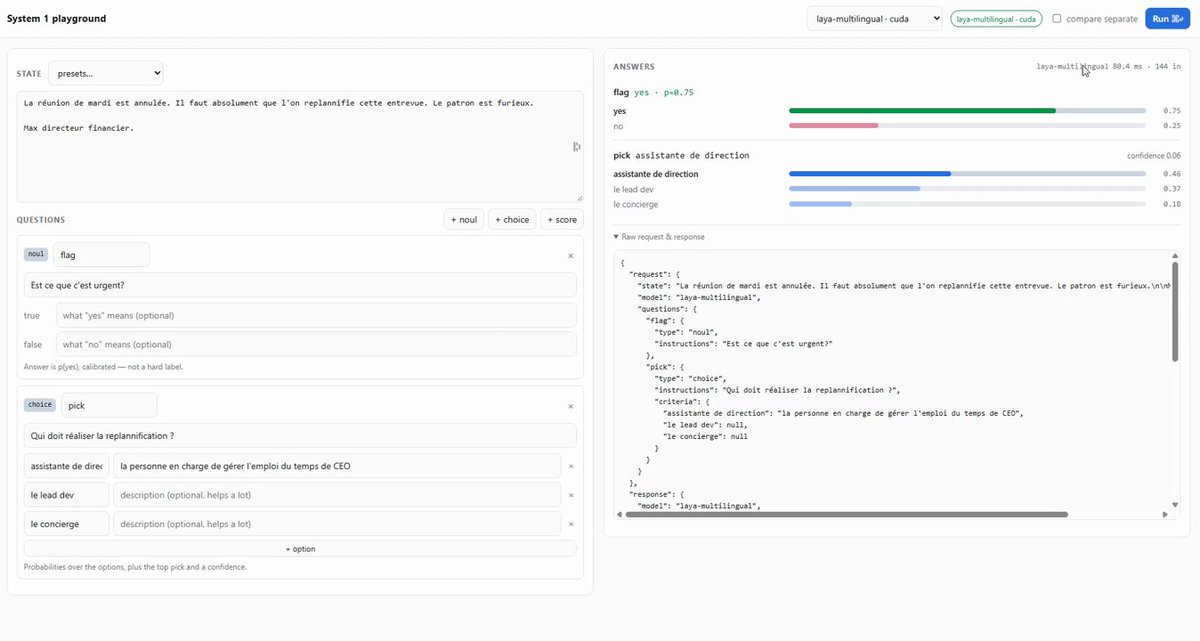Screen dimensions: 1200x641
Task: Remove the pick question with its X
Action: click(571, 406)
